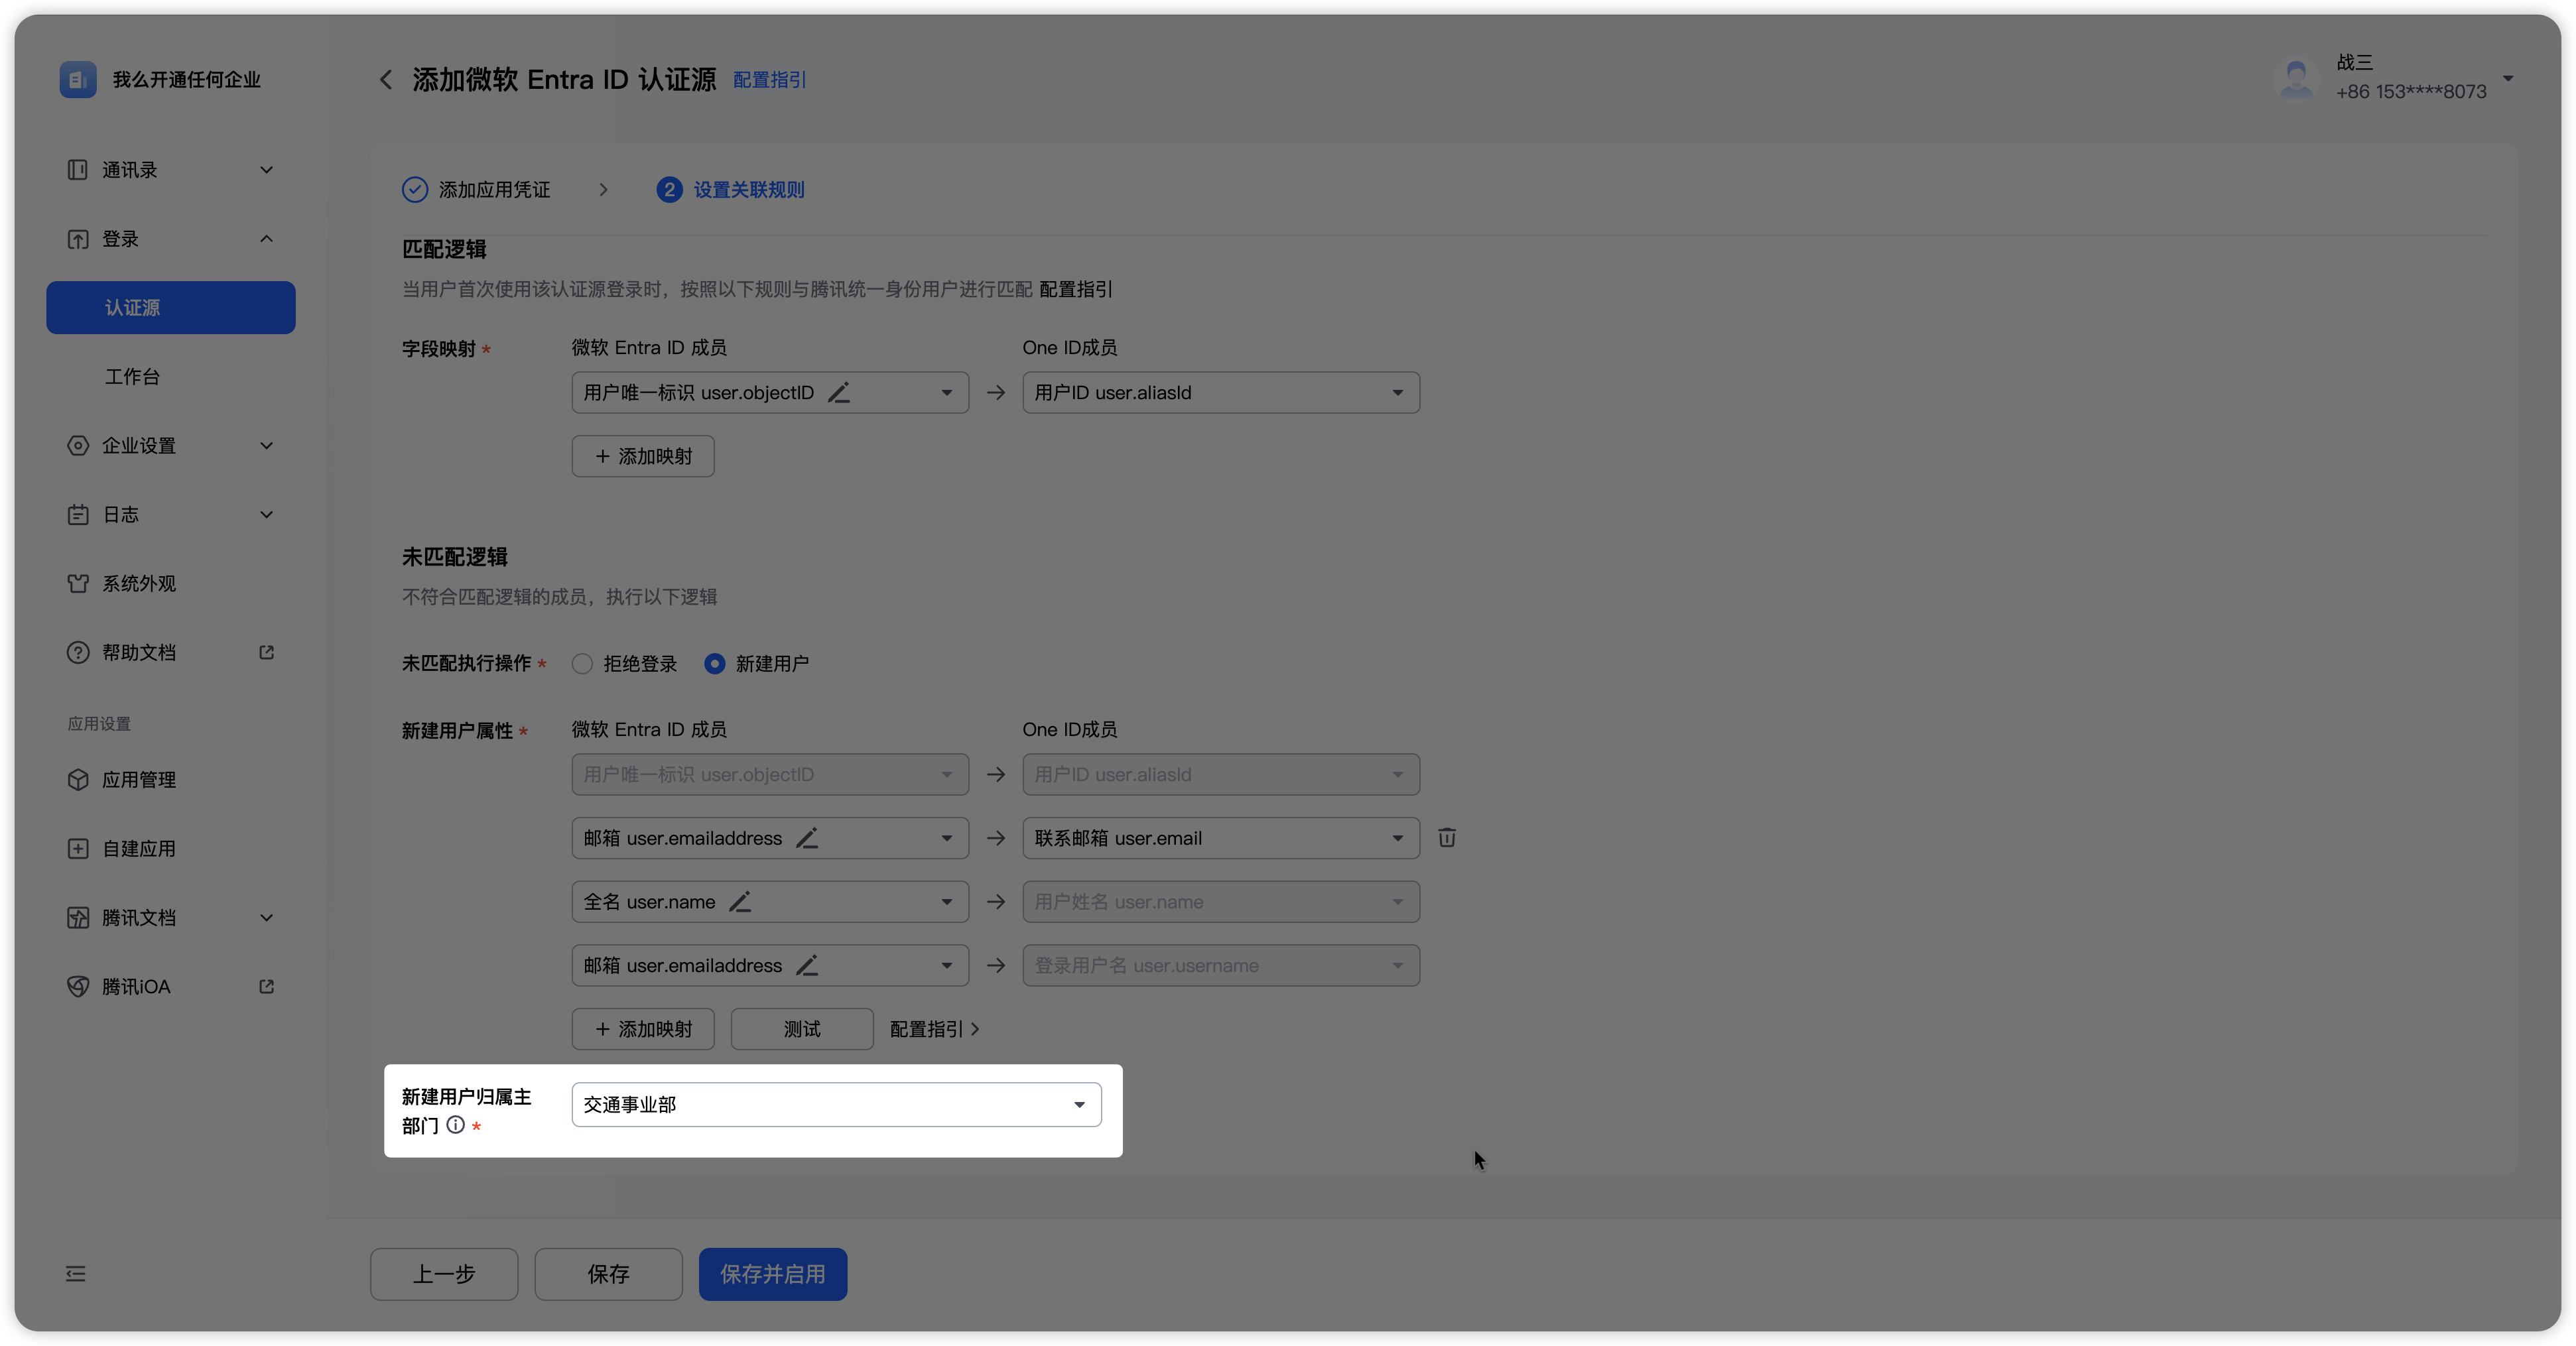Open 交通事业部 department dropdown

[x=836, y=1105]
